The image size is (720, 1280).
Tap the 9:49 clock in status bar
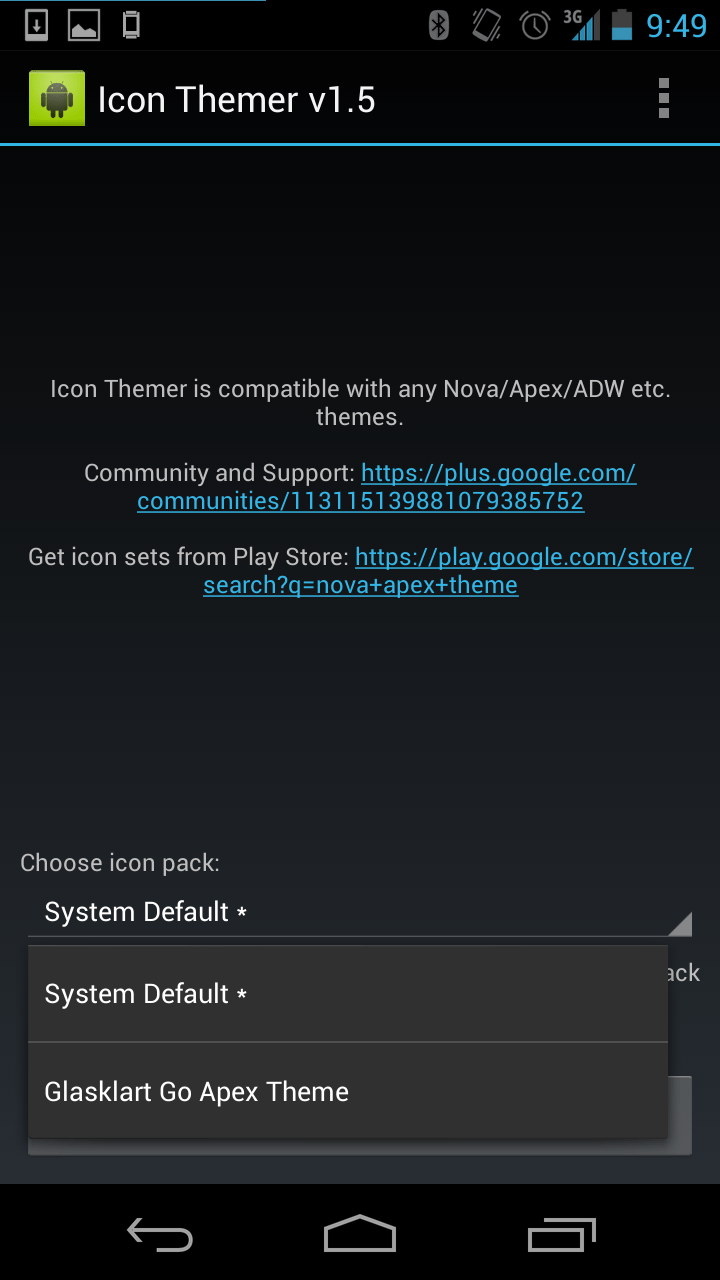point(677,25)
